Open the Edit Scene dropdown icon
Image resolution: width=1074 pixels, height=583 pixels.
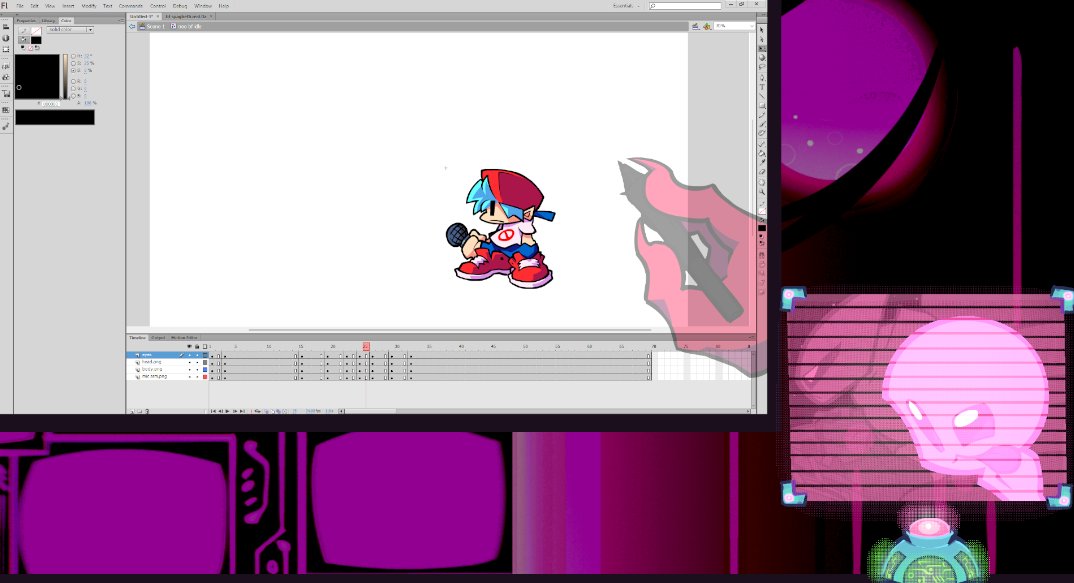click(x=695, y=26)
